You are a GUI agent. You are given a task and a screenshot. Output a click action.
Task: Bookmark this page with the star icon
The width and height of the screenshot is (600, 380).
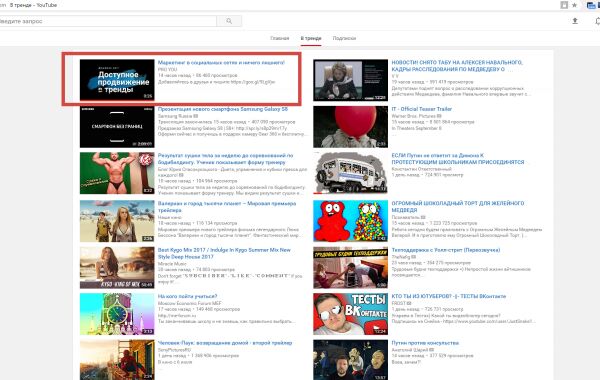coord(574,5)
